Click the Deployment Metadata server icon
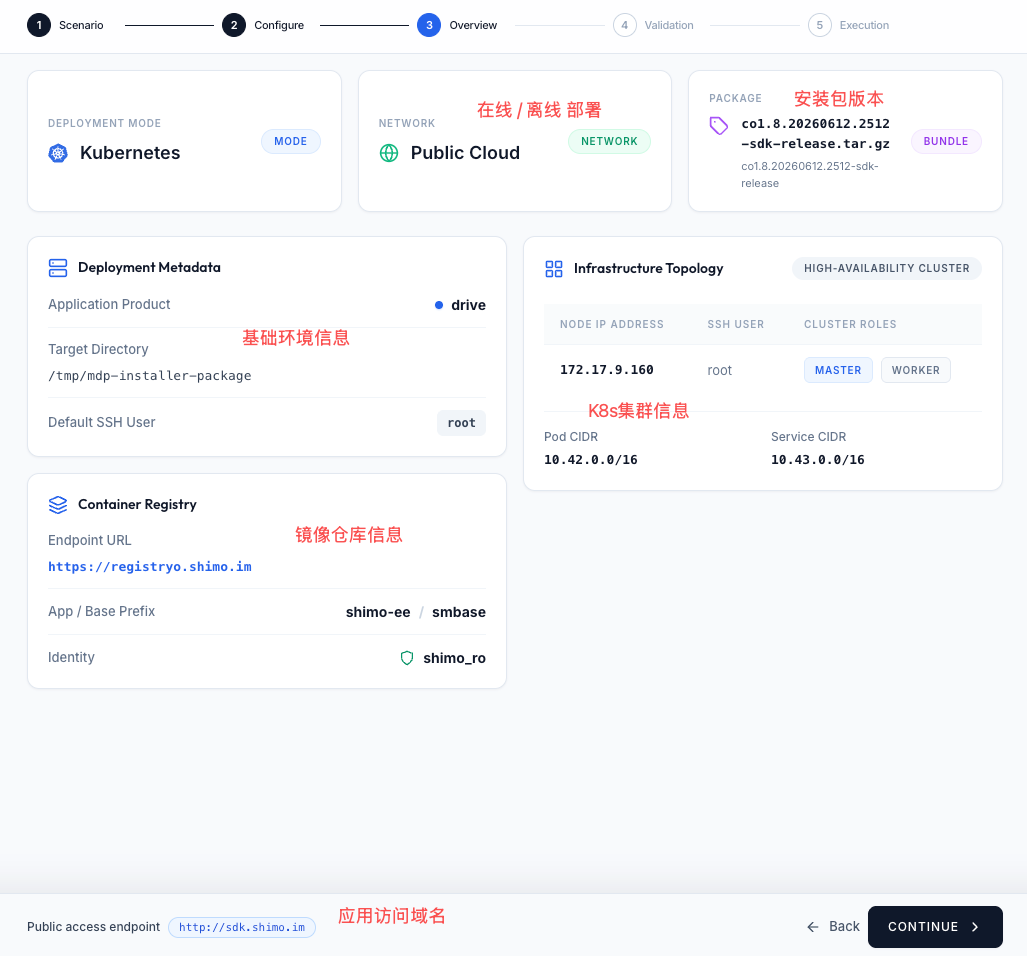 pyautogui.click(x=58, y=268)
